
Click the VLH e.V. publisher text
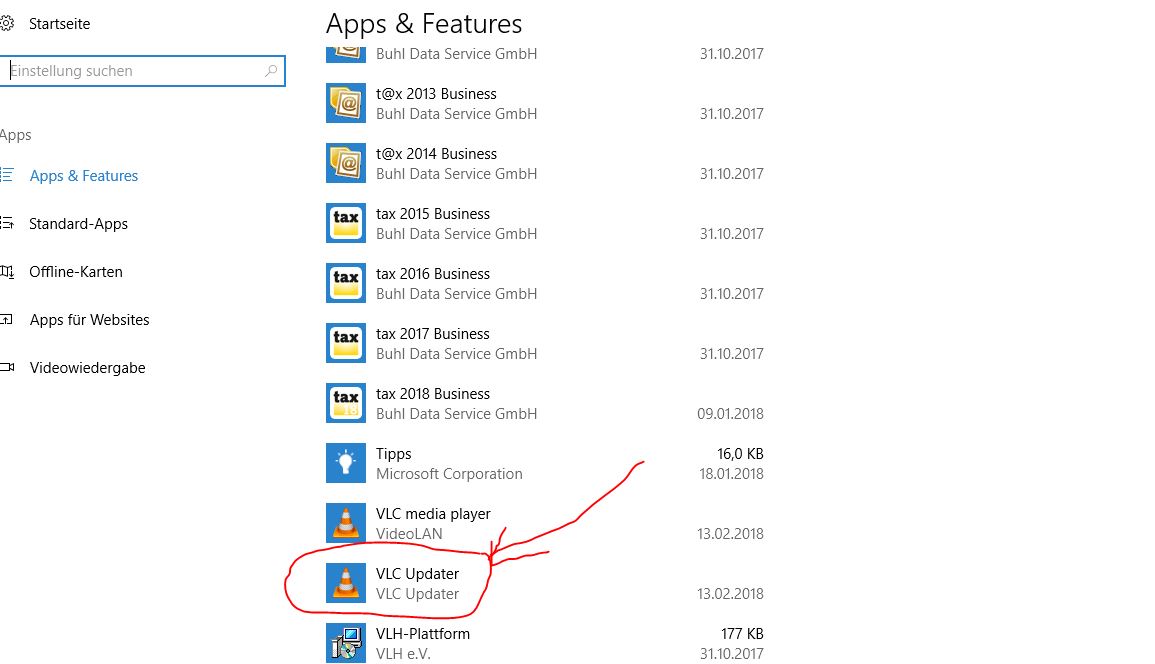click(403, 654)
